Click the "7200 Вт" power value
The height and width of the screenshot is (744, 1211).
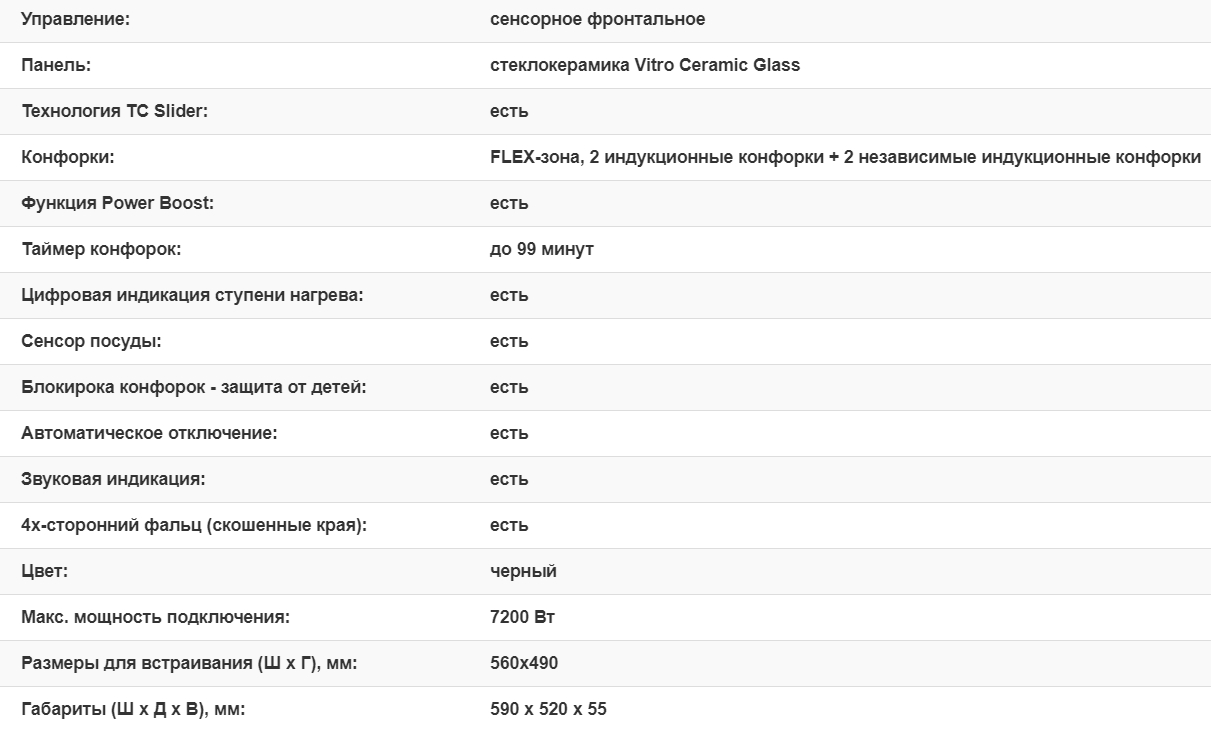pos(522,617)
